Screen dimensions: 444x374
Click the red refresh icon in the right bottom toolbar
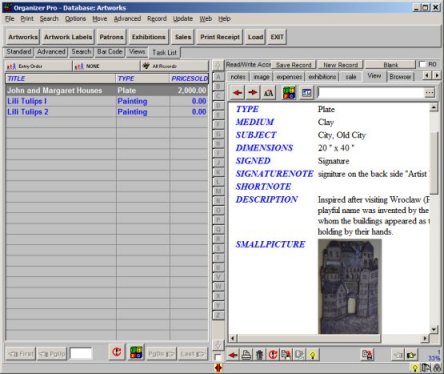[x=273, y=355]
